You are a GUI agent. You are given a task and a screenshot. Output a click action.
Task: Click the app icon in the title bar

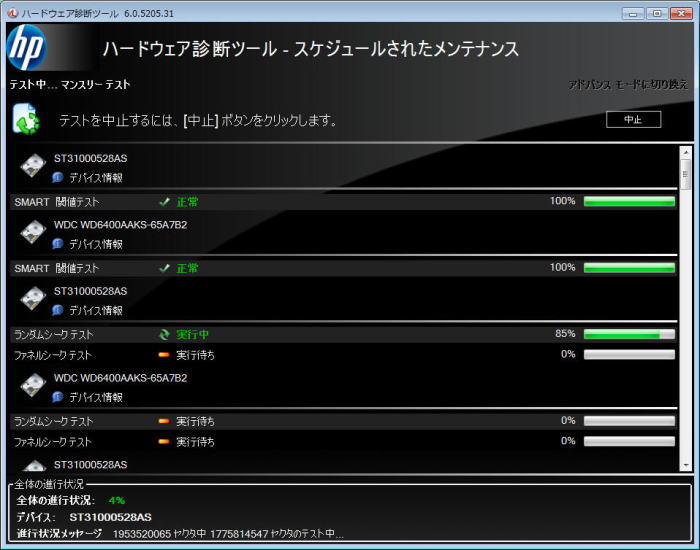pos(13,13)
